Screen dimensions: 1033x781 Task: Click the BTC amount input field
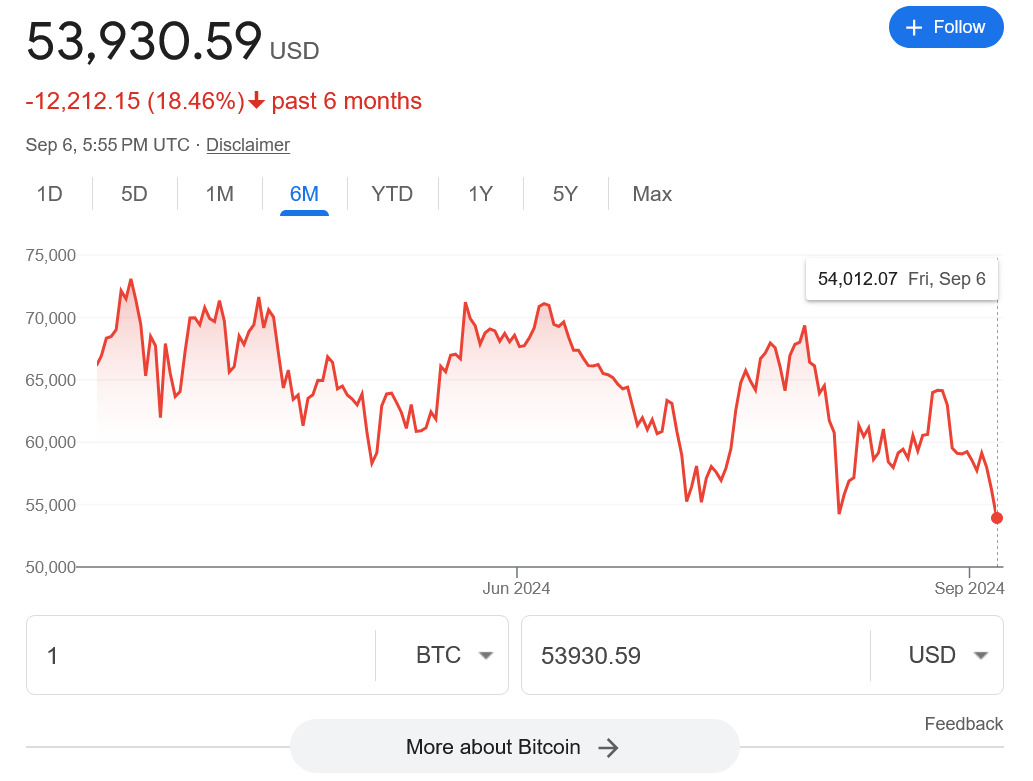tap(200, 656)
